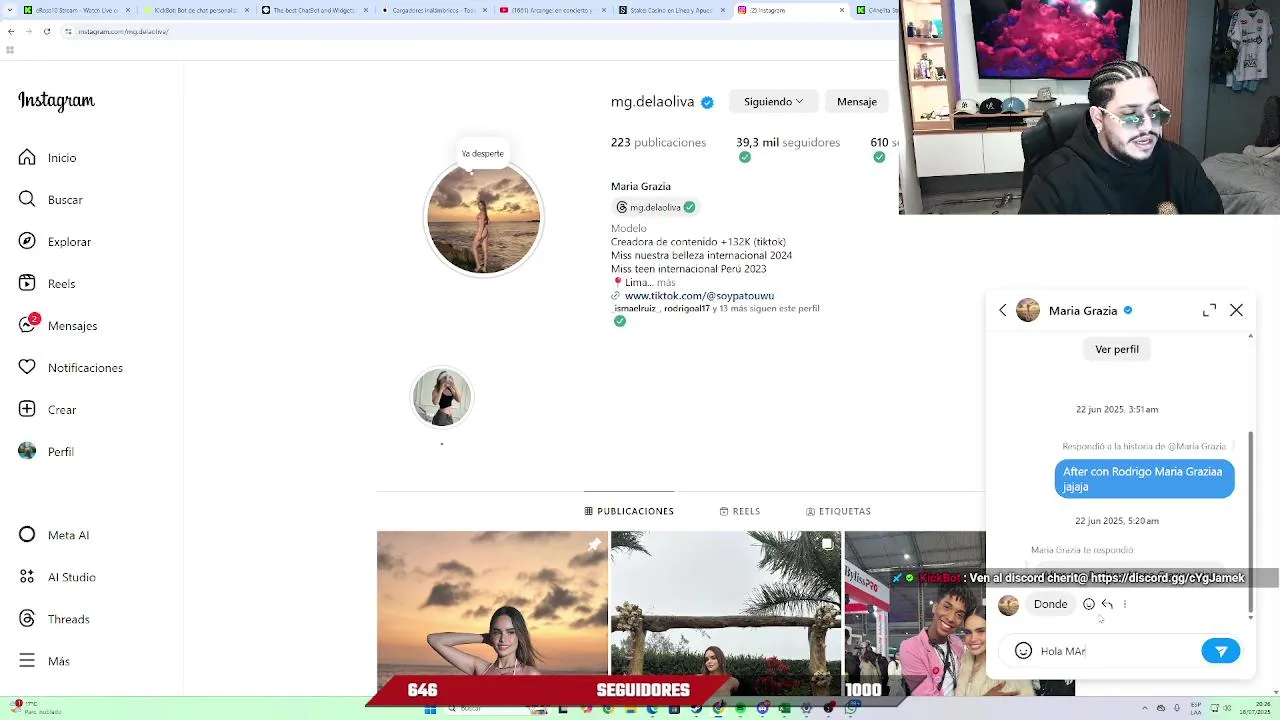The width and height of the screenshot is (1280, 720).
Task: Reload the page in browser
Action: pyautogui.click(x=46, y=31)
